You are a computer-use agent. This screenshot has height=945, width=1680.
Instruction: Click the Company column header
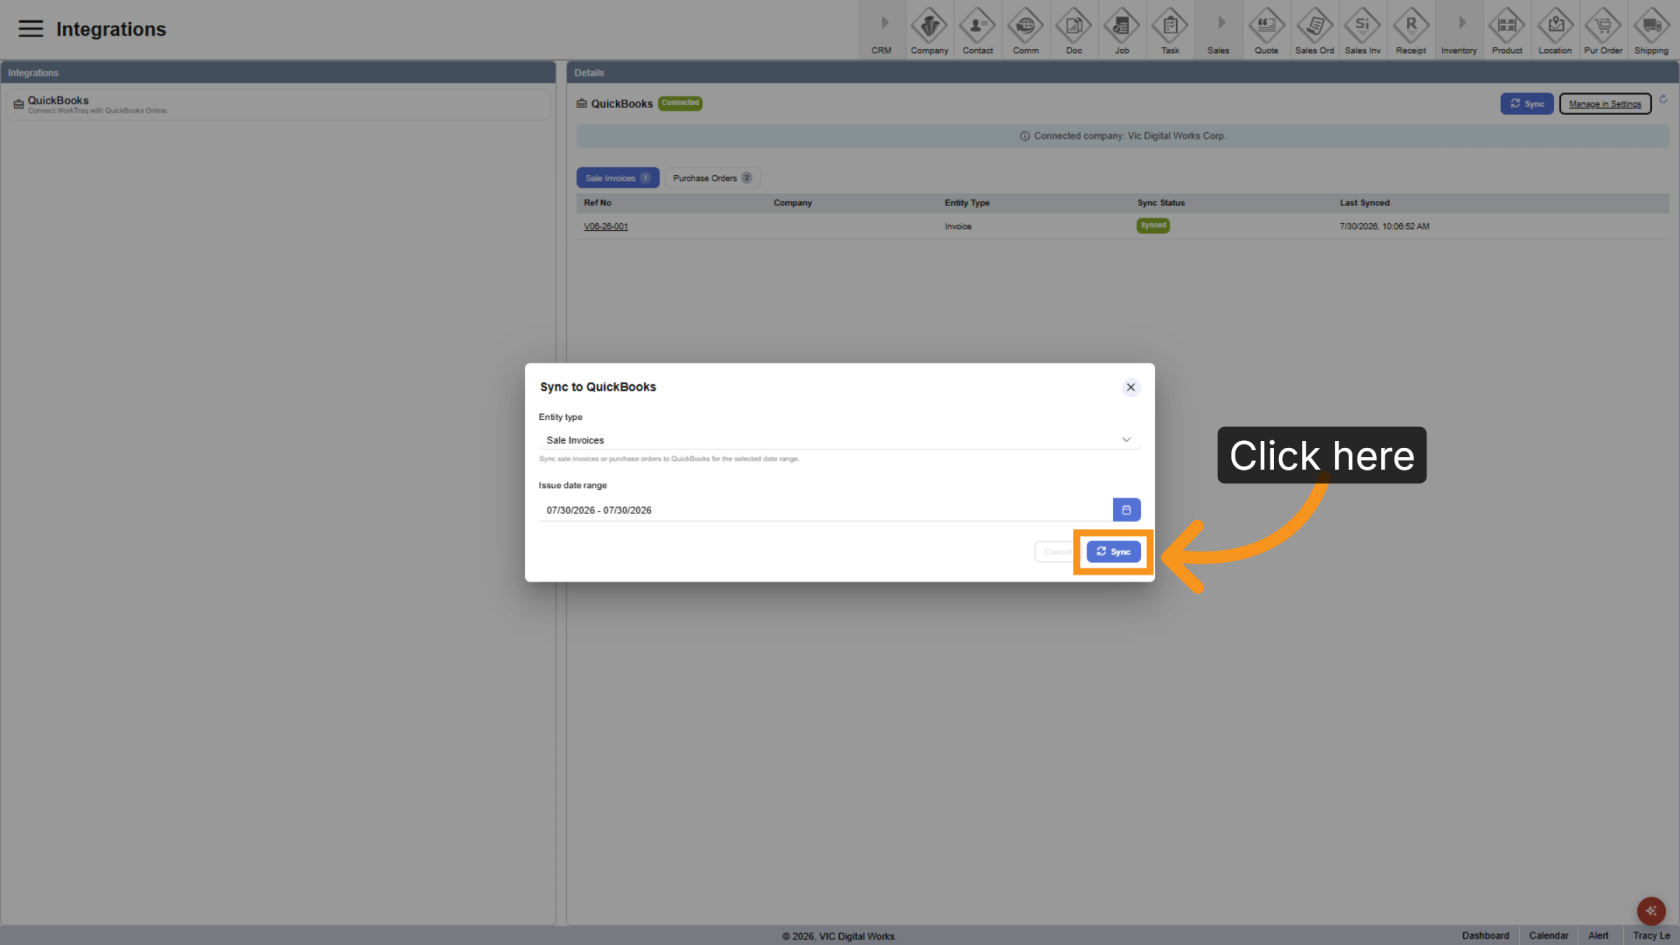[793, 203]
